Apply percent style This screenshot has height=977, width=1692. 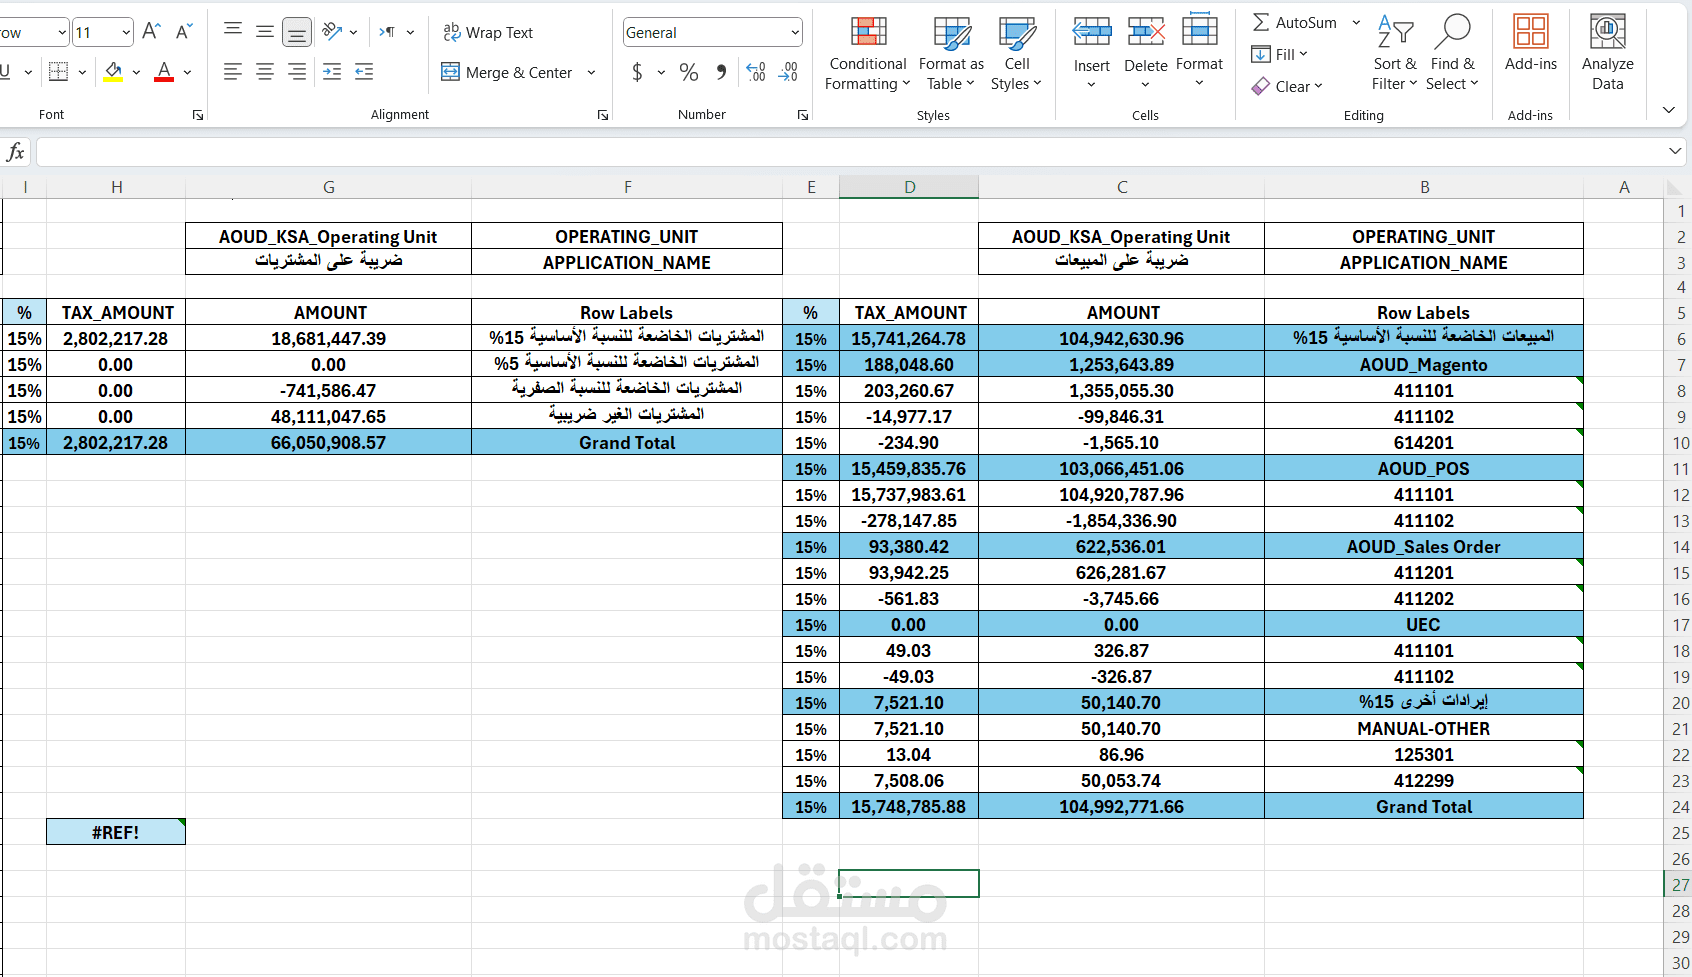[689, 72]
